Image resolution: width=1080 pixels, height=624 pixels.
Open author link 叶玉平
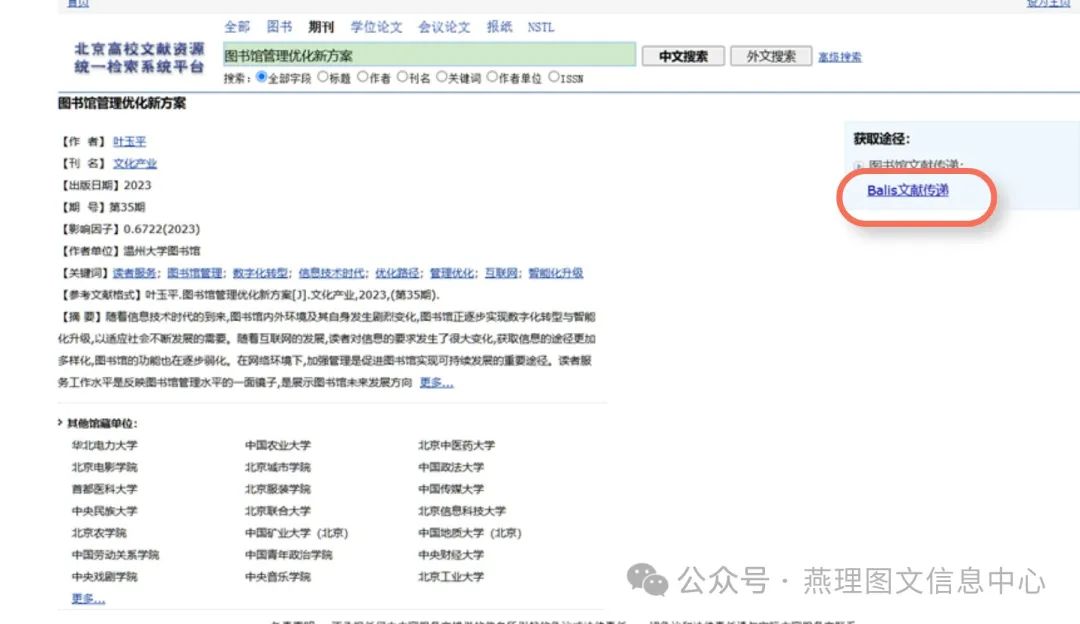[x=129, y=142]
